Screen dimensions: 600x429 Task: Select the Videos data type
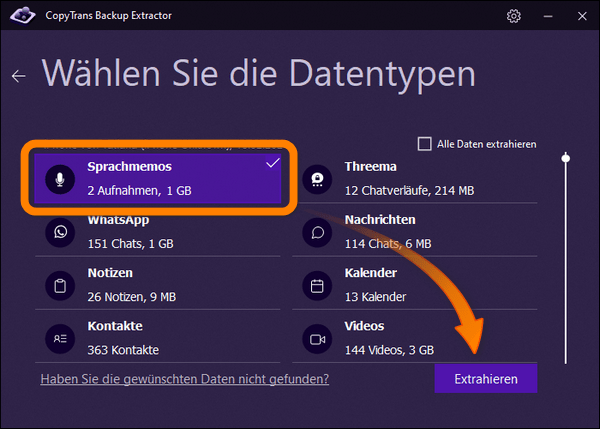click(415, 338)
